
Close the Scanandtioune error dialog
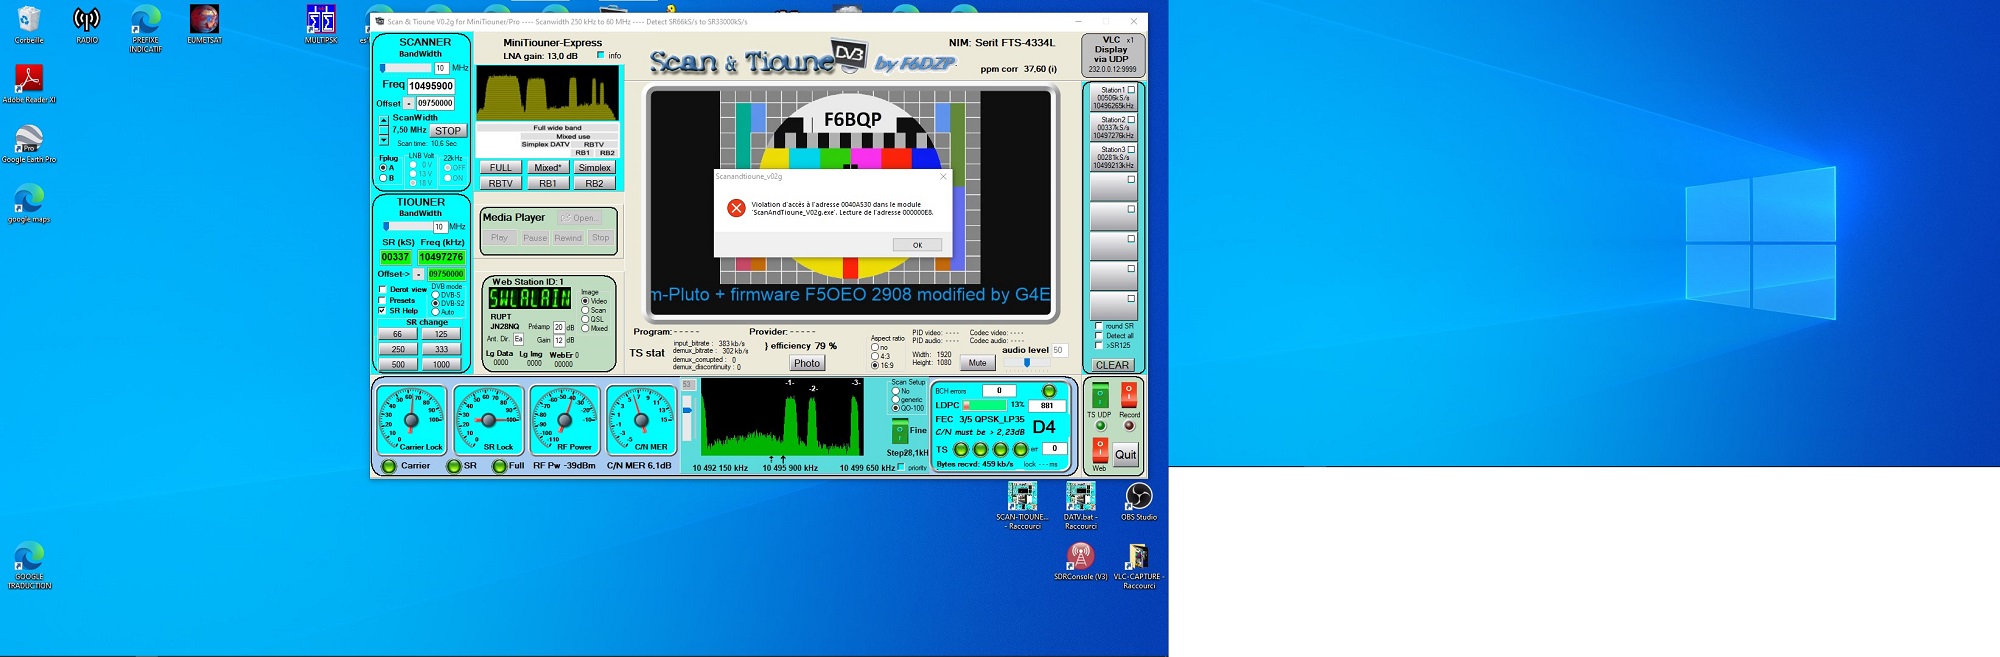[x=942, y=176]
